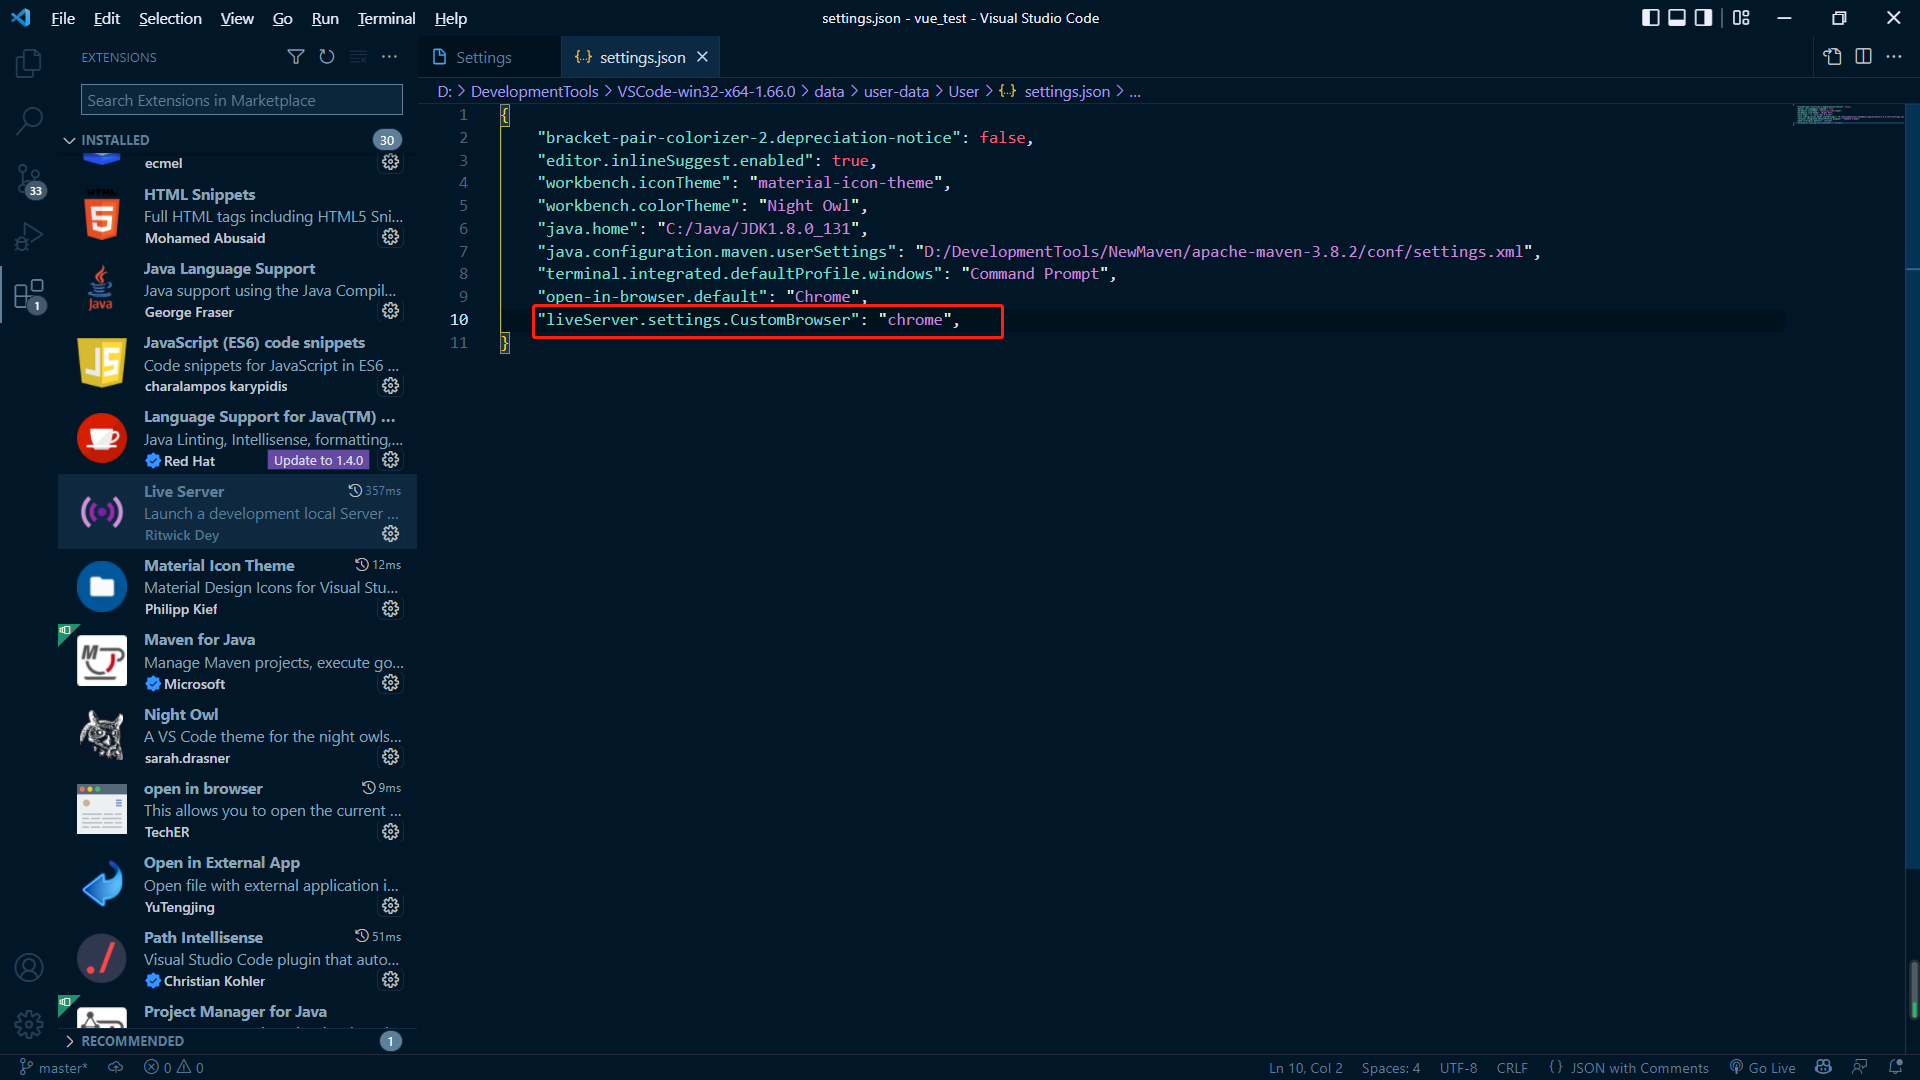This screenshot has width=1920, height=1080.
Task: Open errors and warnings count in status bar
Action: tap(174, 1068)
